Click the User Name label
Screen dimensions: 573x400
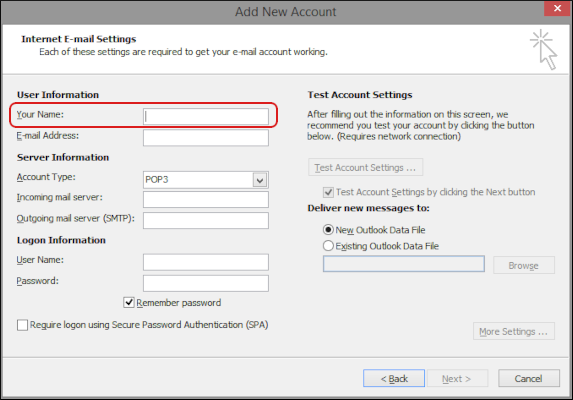(40, 260)
